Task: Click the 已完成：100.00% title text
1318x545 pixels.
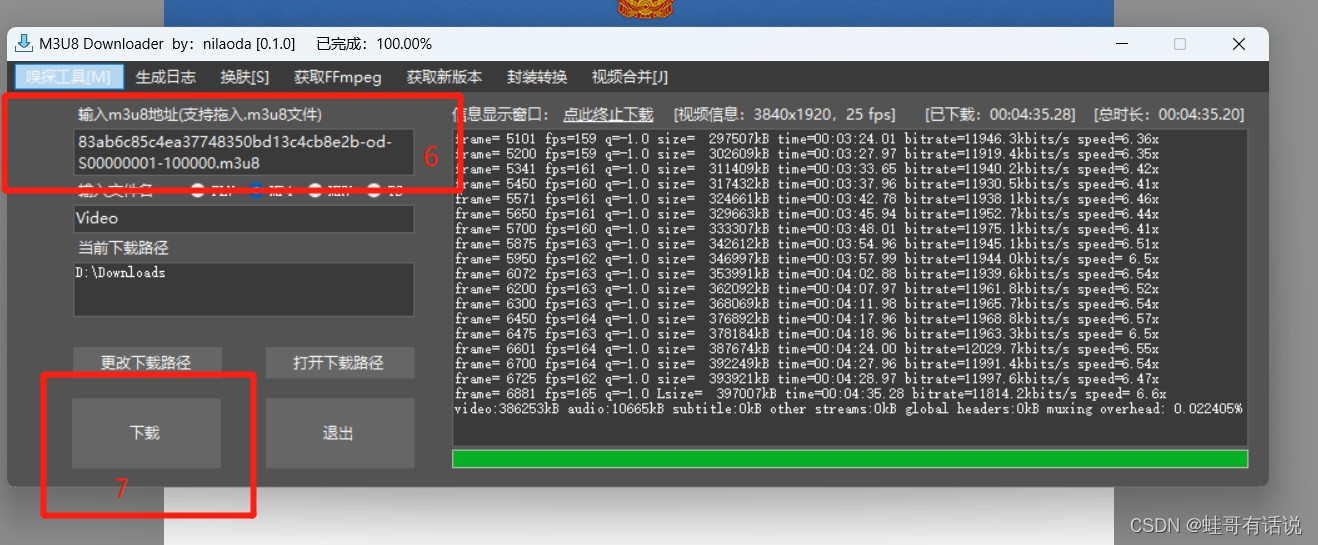Action: tap(374, 44)
